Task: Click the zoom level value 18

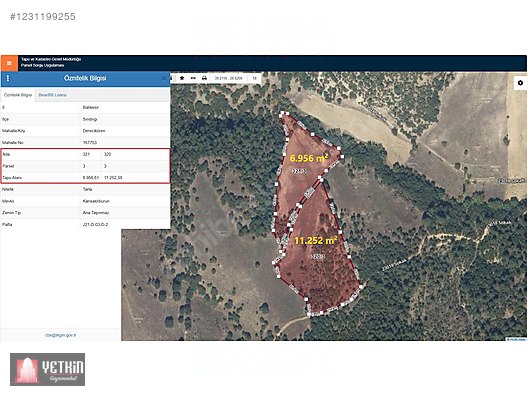Action: click(255, 78)
